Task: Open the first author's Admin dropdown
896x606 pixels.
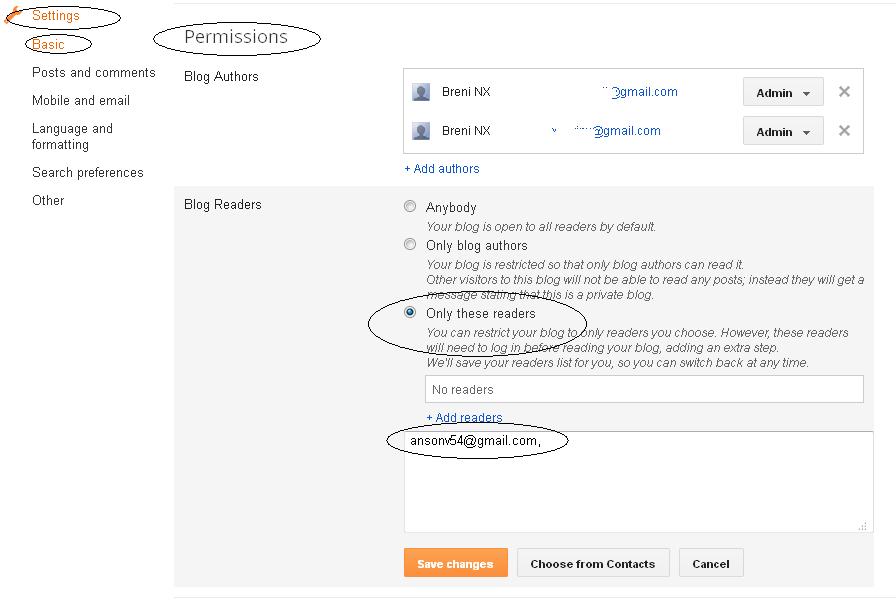Action: 783,93
